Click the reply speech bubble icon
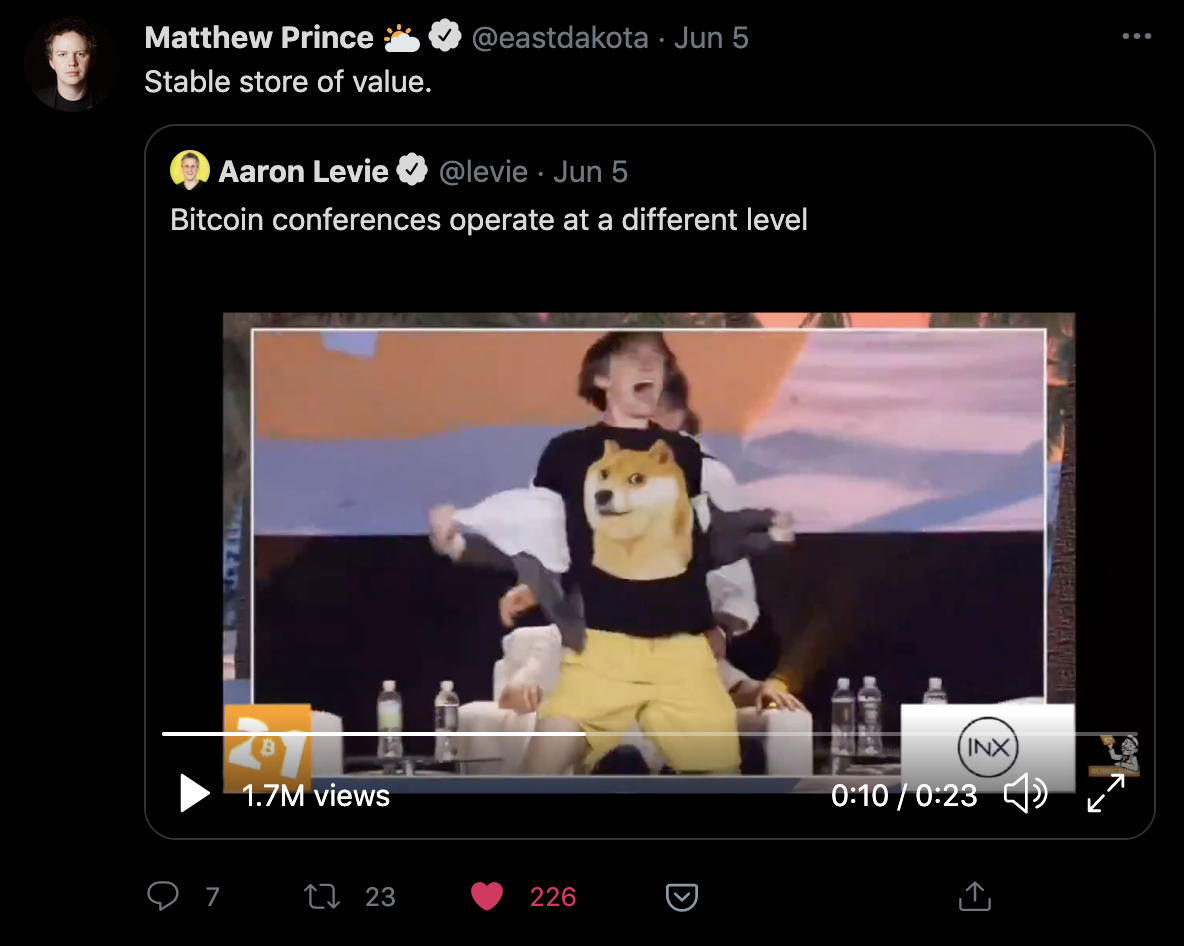Viewport: 1184px width, 946px height. (162, 896)
